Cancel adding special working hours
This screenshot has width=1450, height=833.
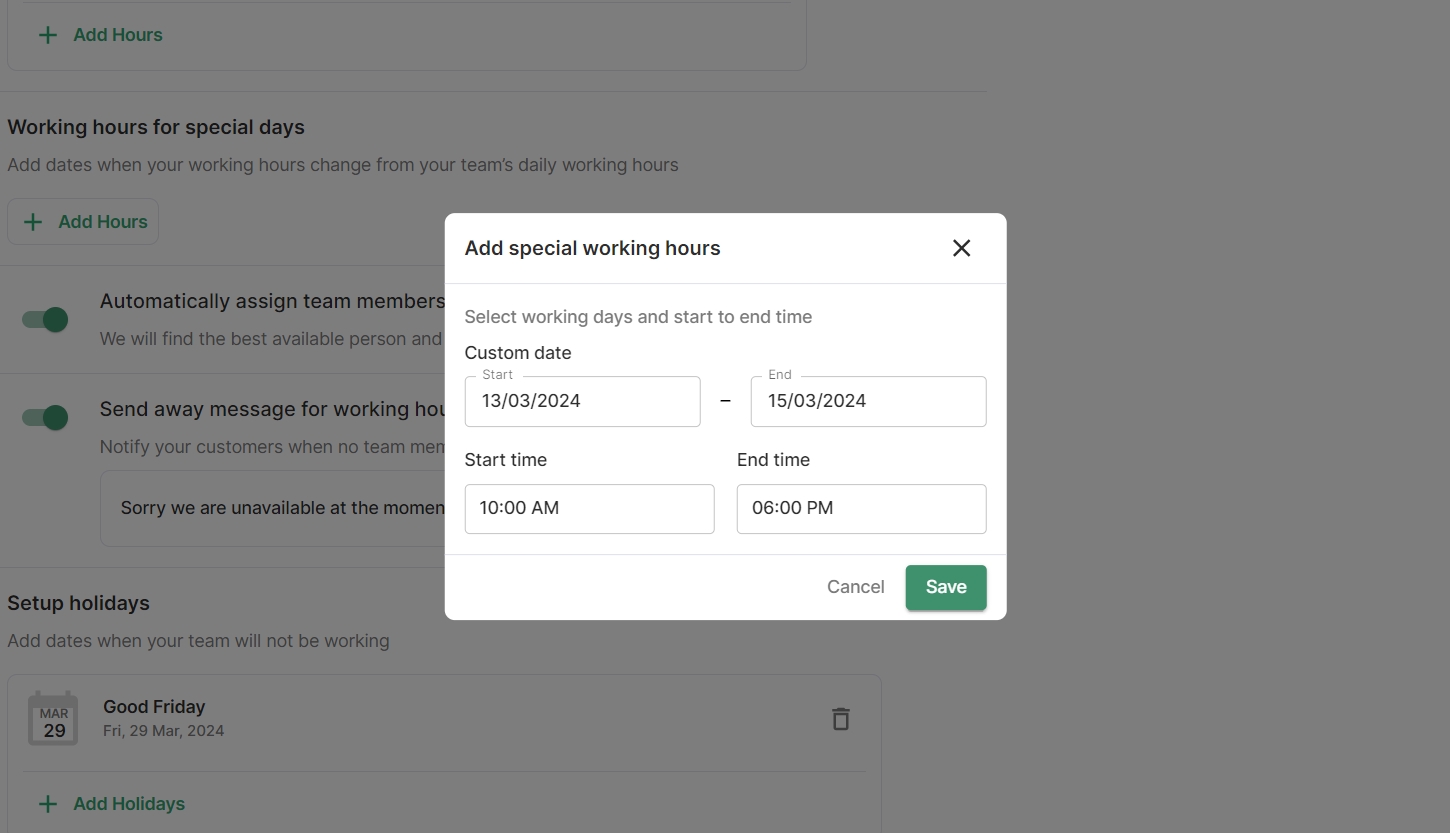(855, 588)
